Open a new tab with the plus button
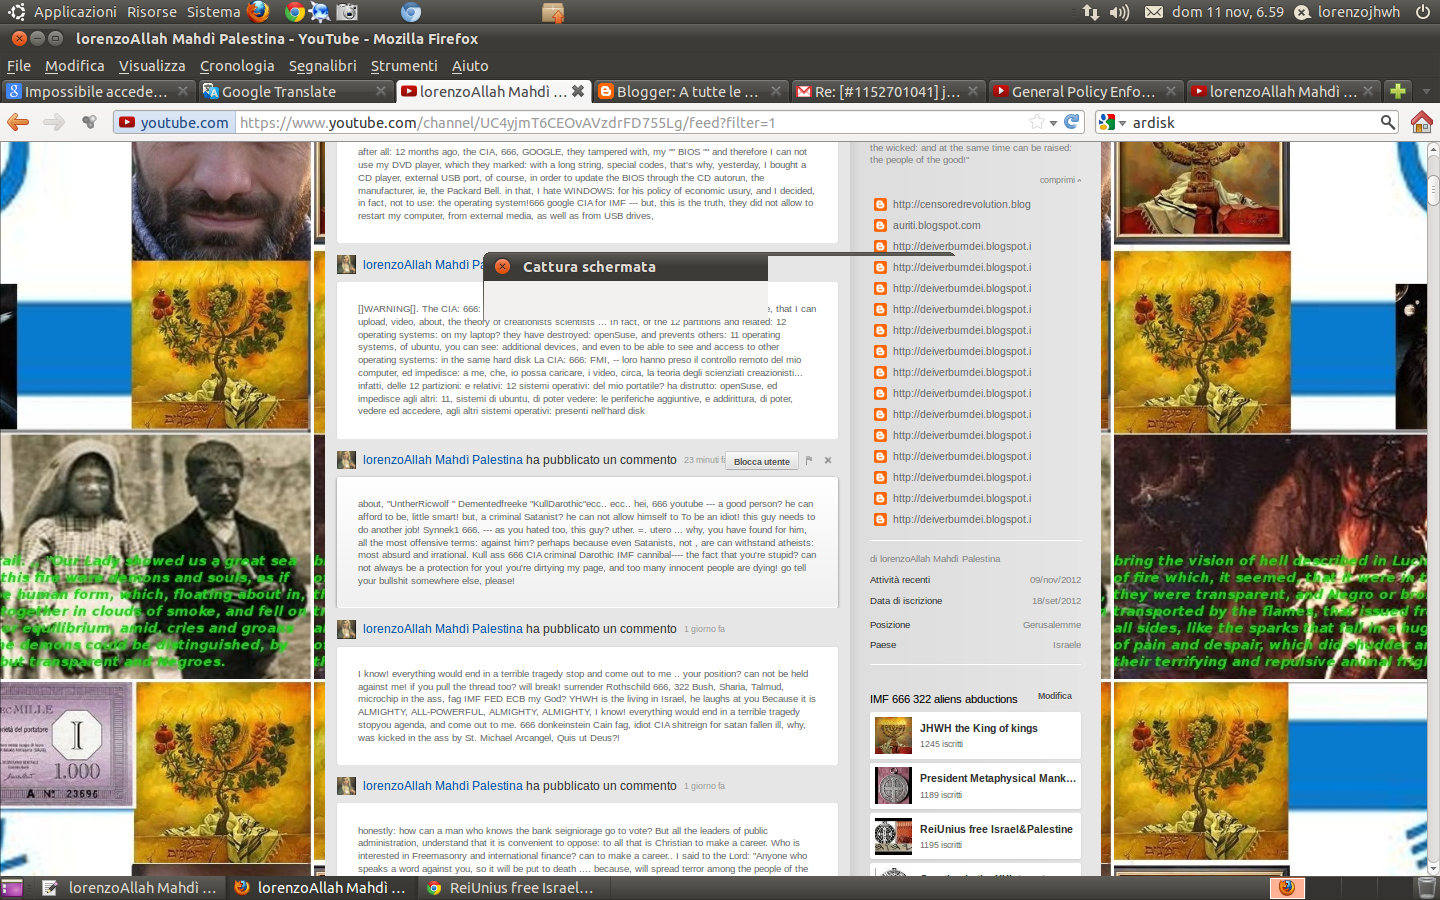The height and width of the screenshot is (900, 1440). tap(1398, 91)
